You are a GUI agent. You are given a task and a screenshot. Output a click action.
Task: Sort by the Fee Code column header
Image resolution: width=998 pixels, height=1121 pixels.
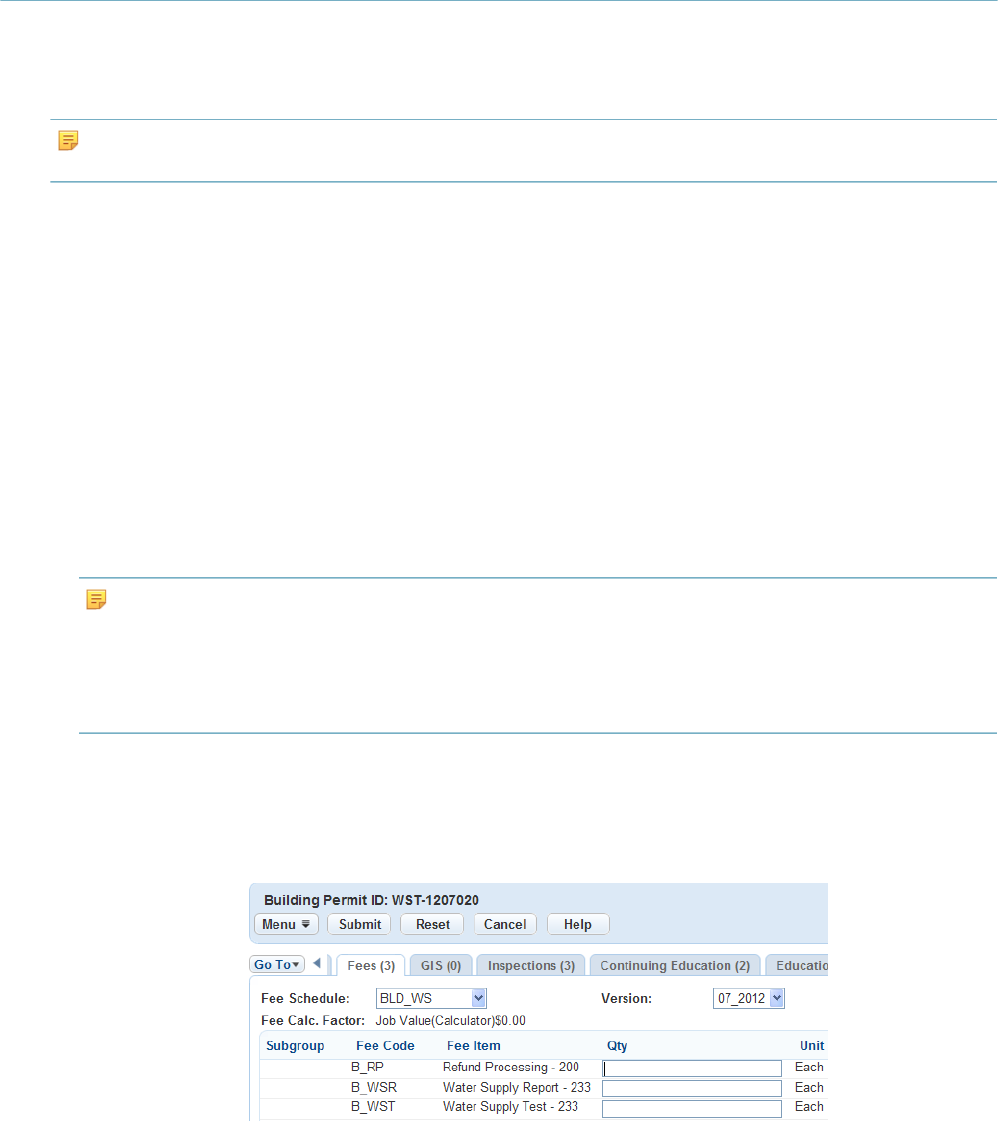coord(385,1046)
